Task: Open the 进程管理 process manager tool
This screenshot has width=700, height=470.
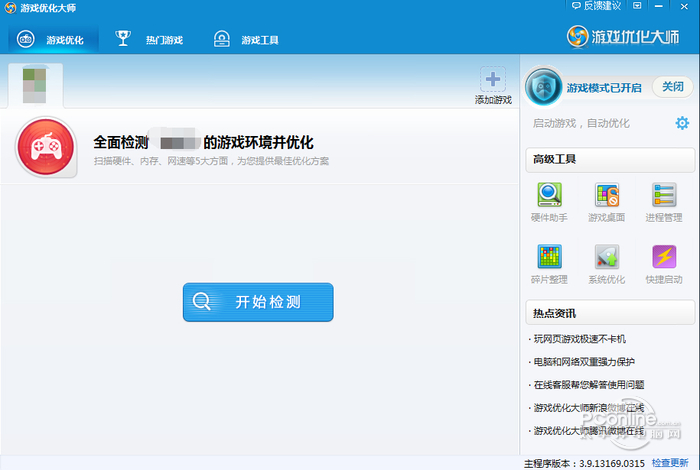Action: 664,202
